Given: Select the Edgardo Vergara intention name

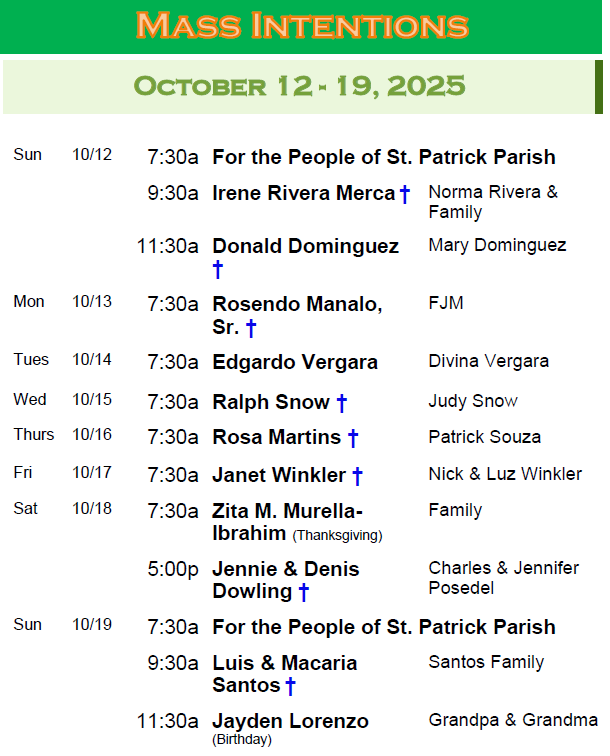Looking at the screenshot, I should click(295, 362).
